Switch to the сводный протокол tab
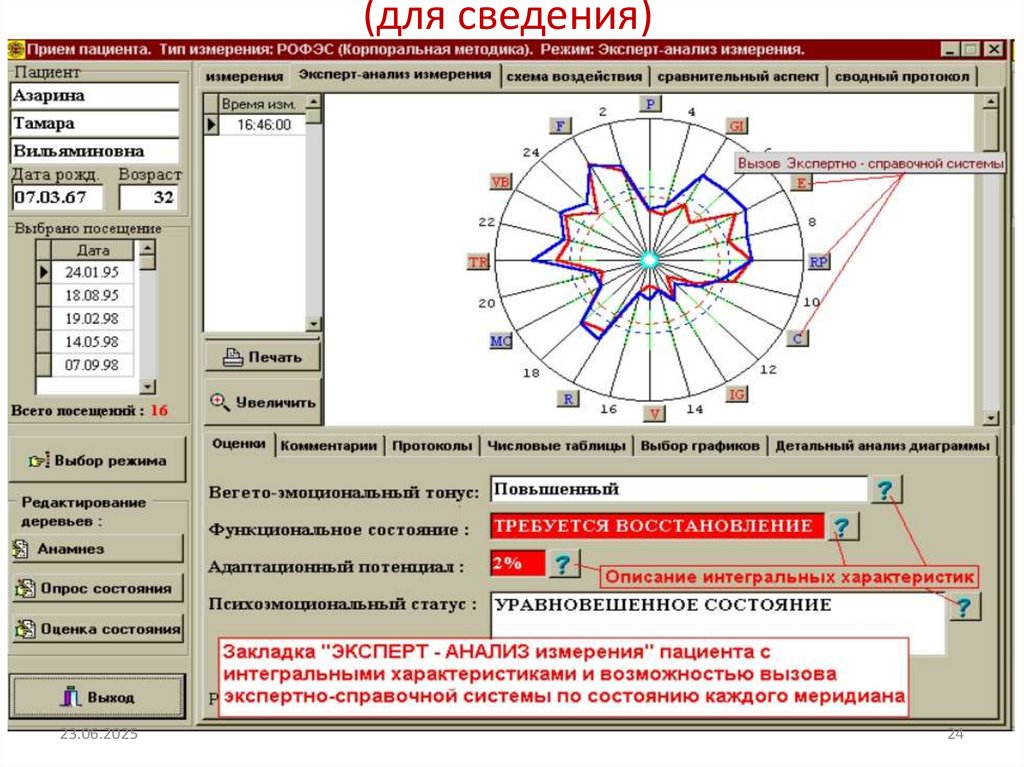 [898, 73]
